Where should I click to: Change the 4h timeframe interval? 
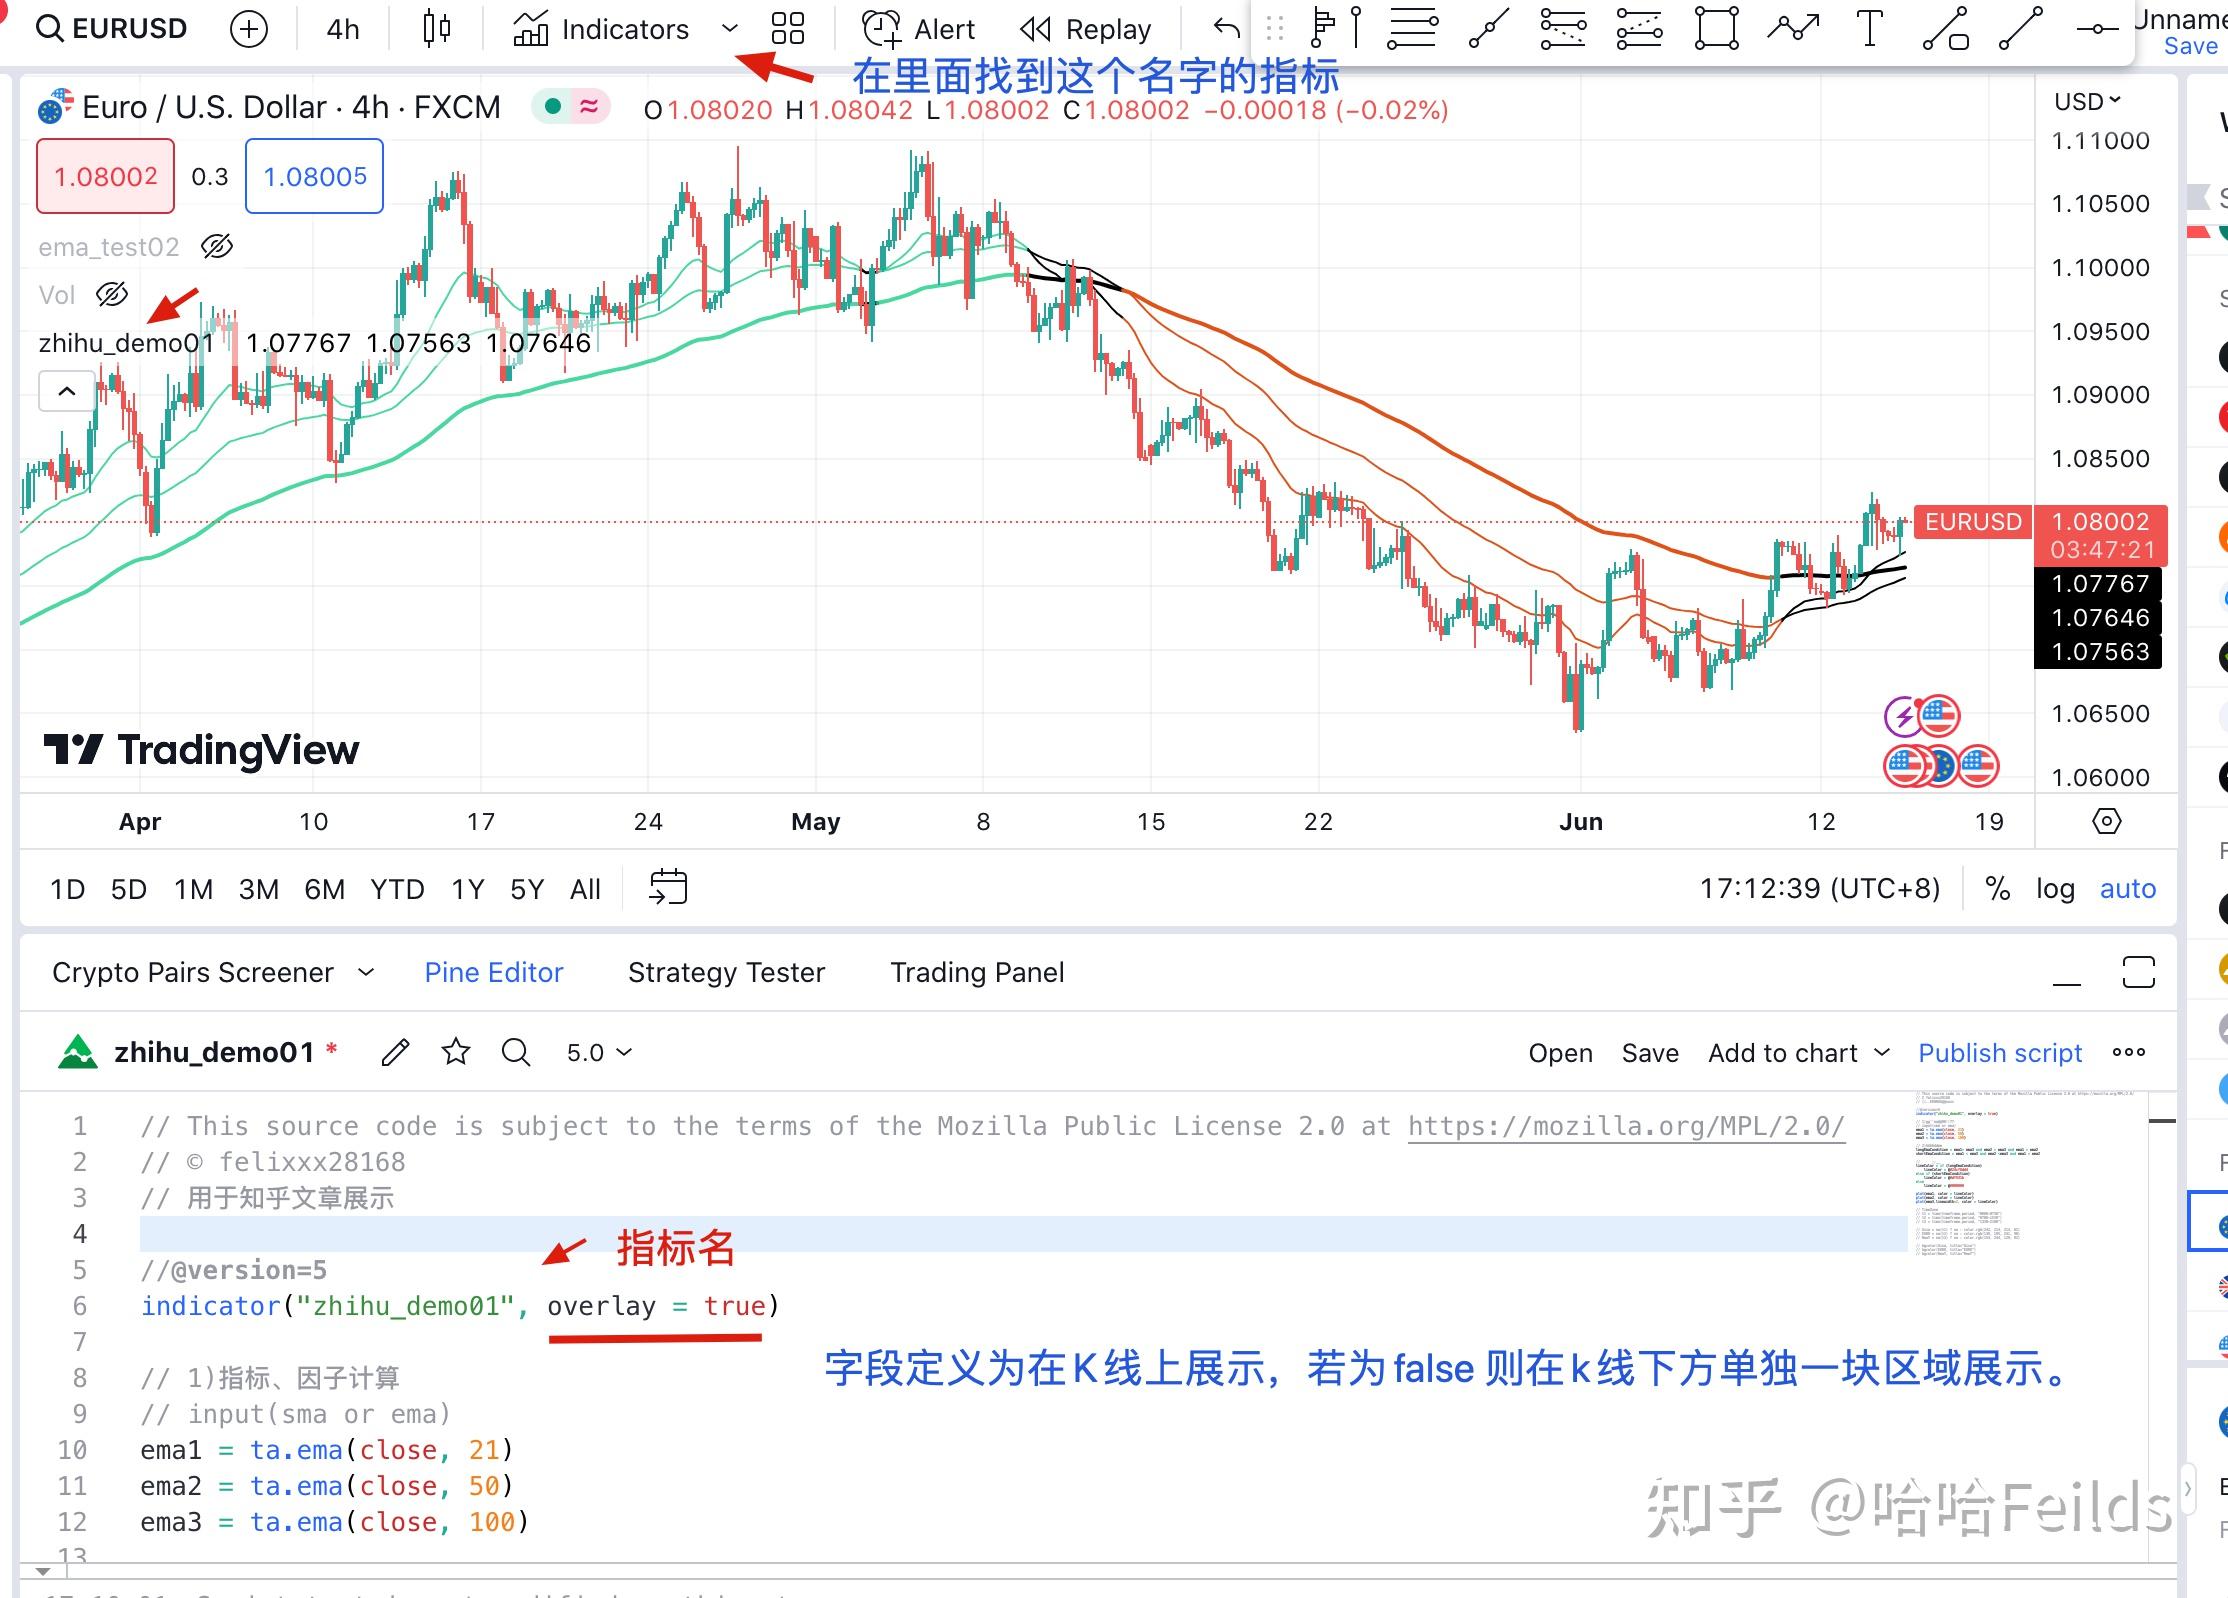(343, 29)
